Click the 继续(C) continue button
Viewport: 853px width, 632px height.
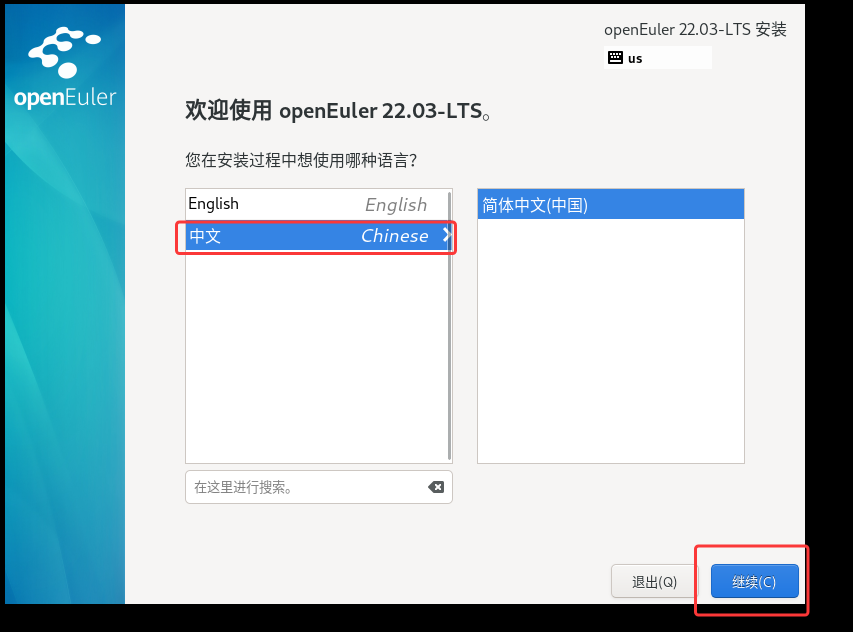(755, 581)
